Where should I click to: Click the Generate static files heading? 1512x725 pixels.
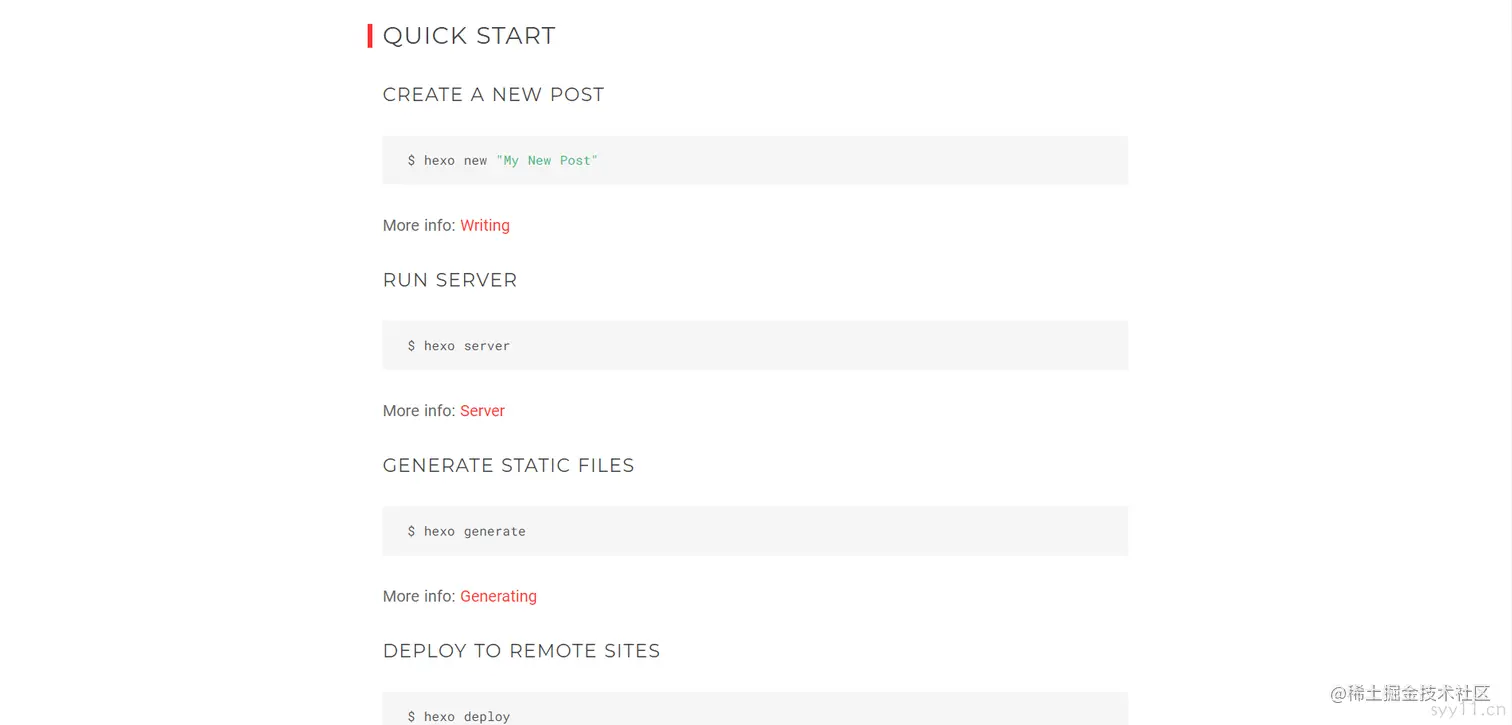pos(508,466)
